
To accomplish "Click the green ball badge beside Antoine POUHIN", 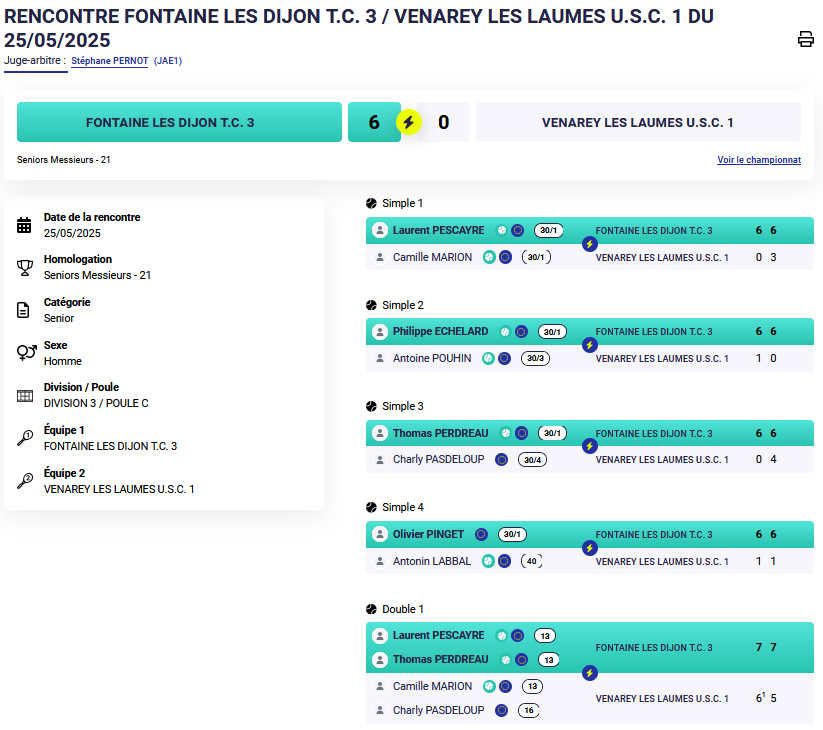I will (489, 358).
